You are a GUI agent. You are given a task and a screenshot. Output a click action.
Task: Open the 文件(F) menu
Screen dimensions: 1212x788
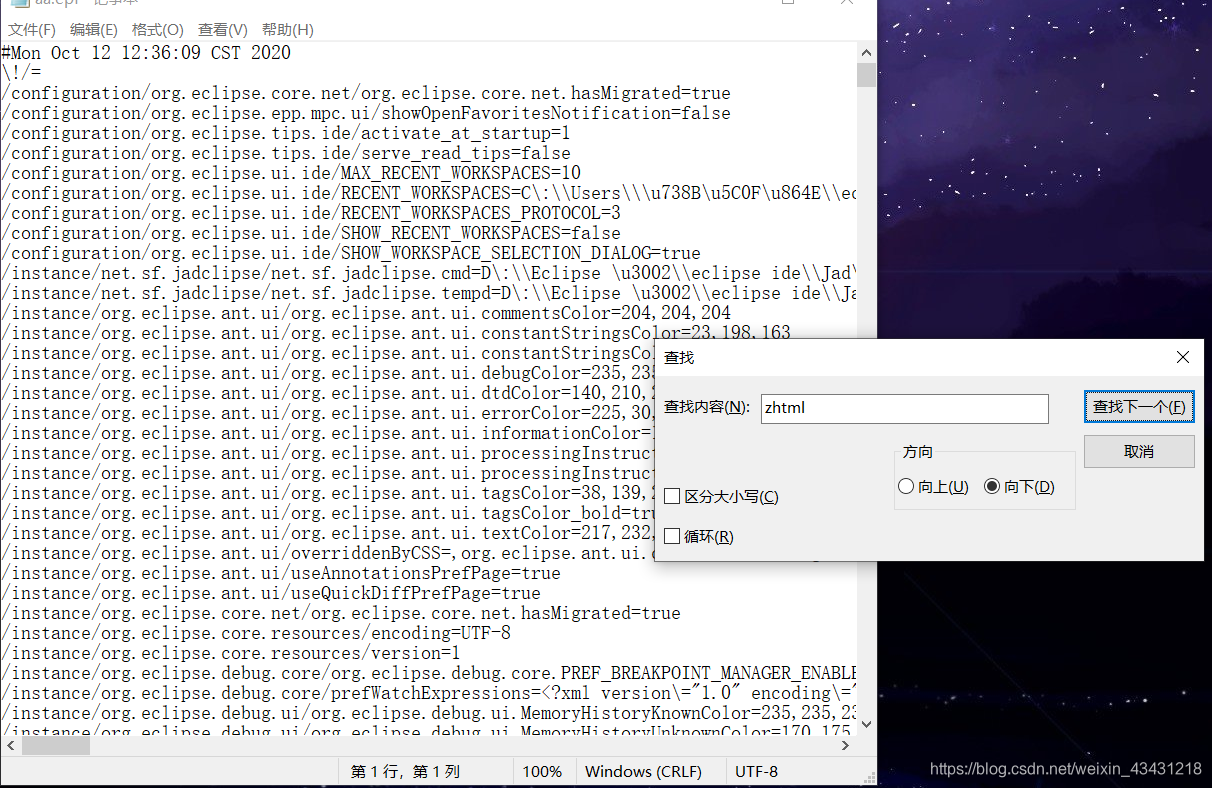[x=31, y=29]
